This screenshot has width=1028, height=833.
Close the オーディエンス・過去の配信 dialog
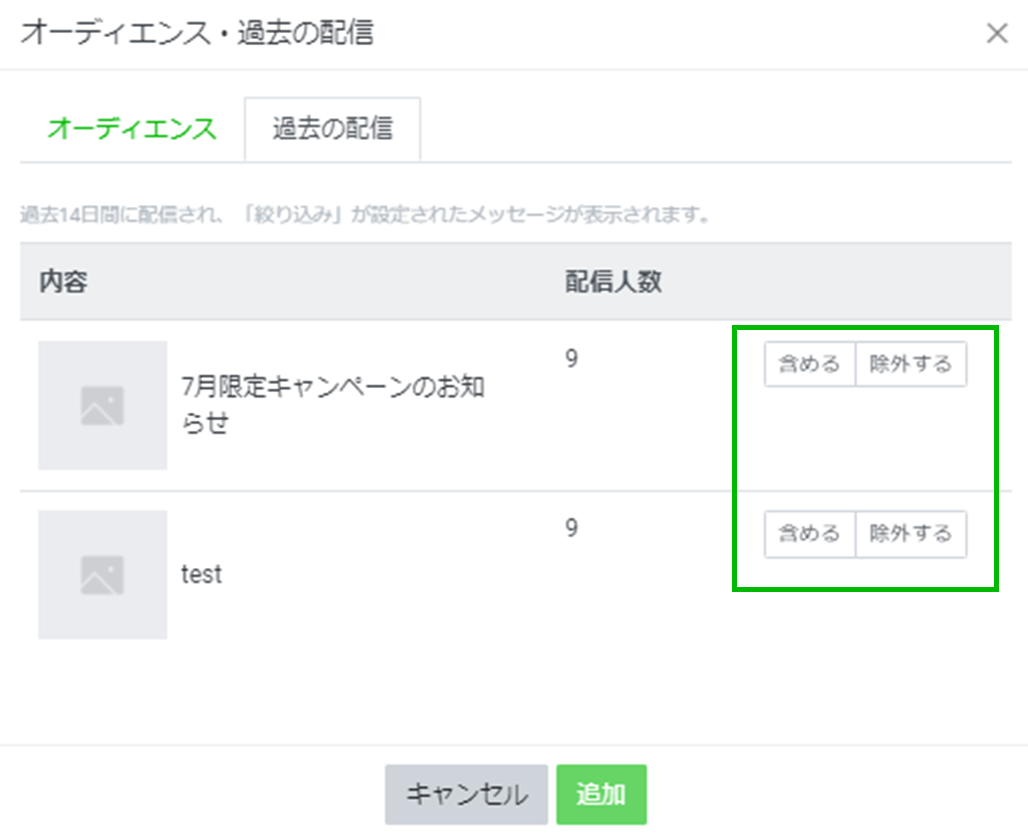pyautogui.click(x=996, y=34)
